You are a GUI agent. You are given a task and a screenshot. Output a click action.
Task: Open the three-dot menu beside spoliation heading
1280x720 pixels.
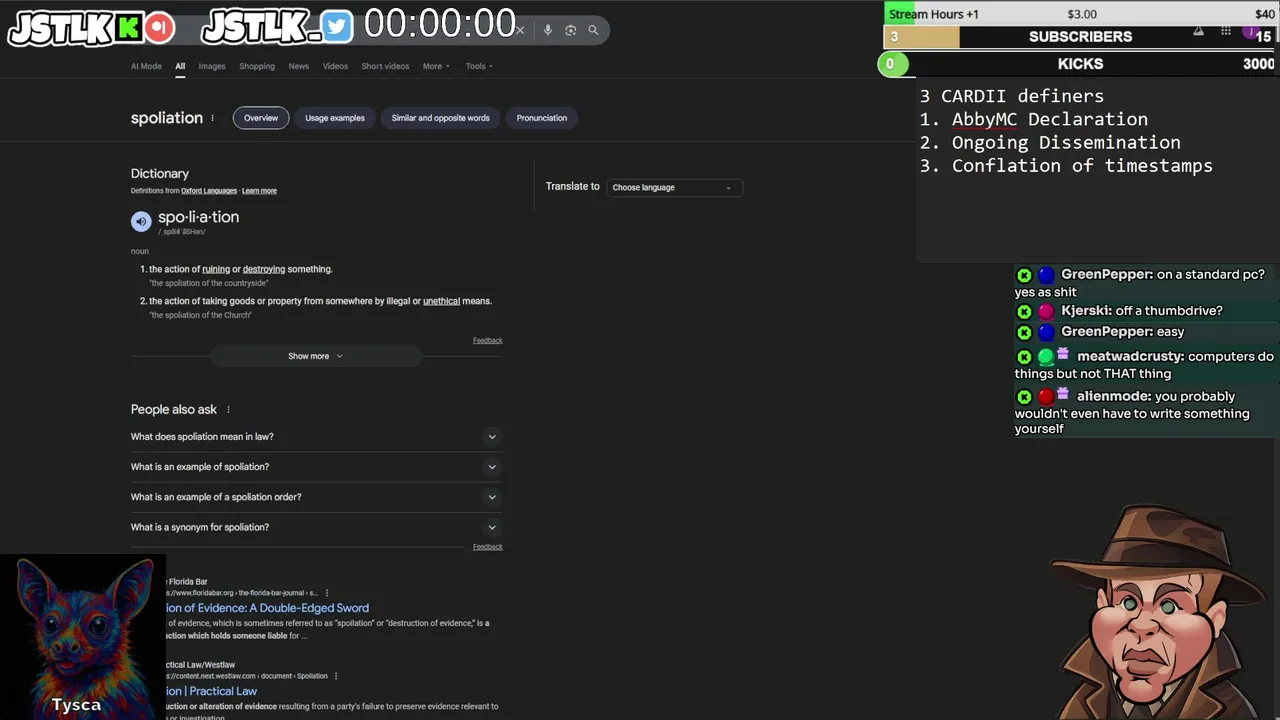click(x=212, y=118)
